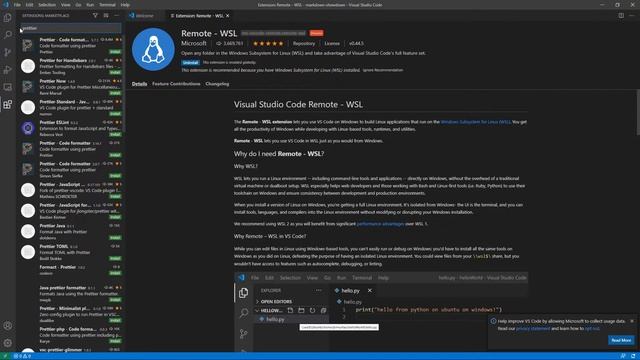Click the five-star rating of Remote - WSL
The height and width of the screenshot is (360, 640).
pos(268,43)
